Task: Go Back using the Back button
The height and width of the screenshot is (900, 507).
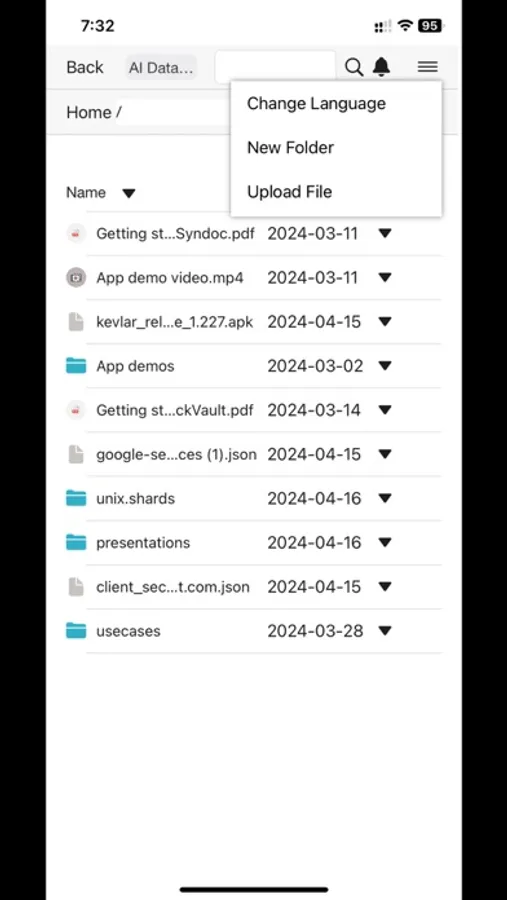Action: click(85, 67)
